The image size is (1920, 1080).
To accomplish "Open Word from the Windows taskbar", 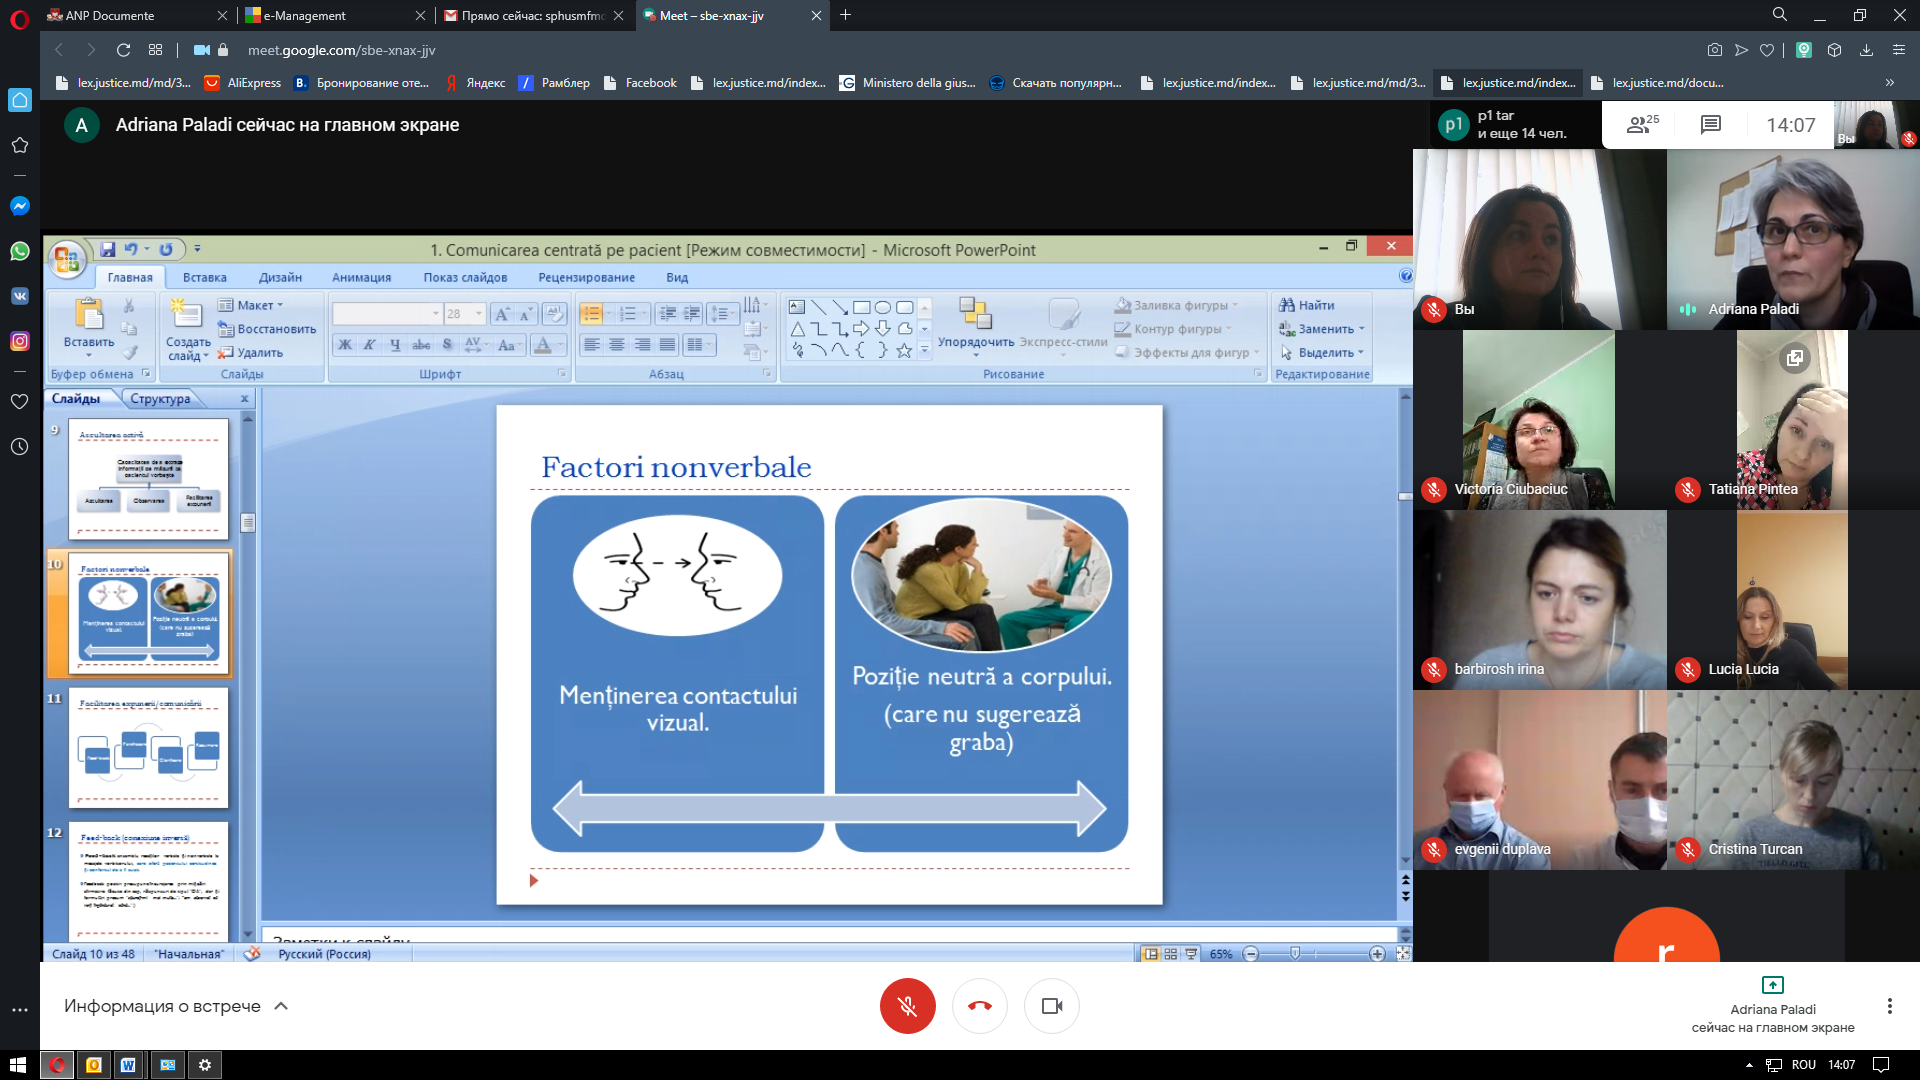I will (x=128, y=1065).
